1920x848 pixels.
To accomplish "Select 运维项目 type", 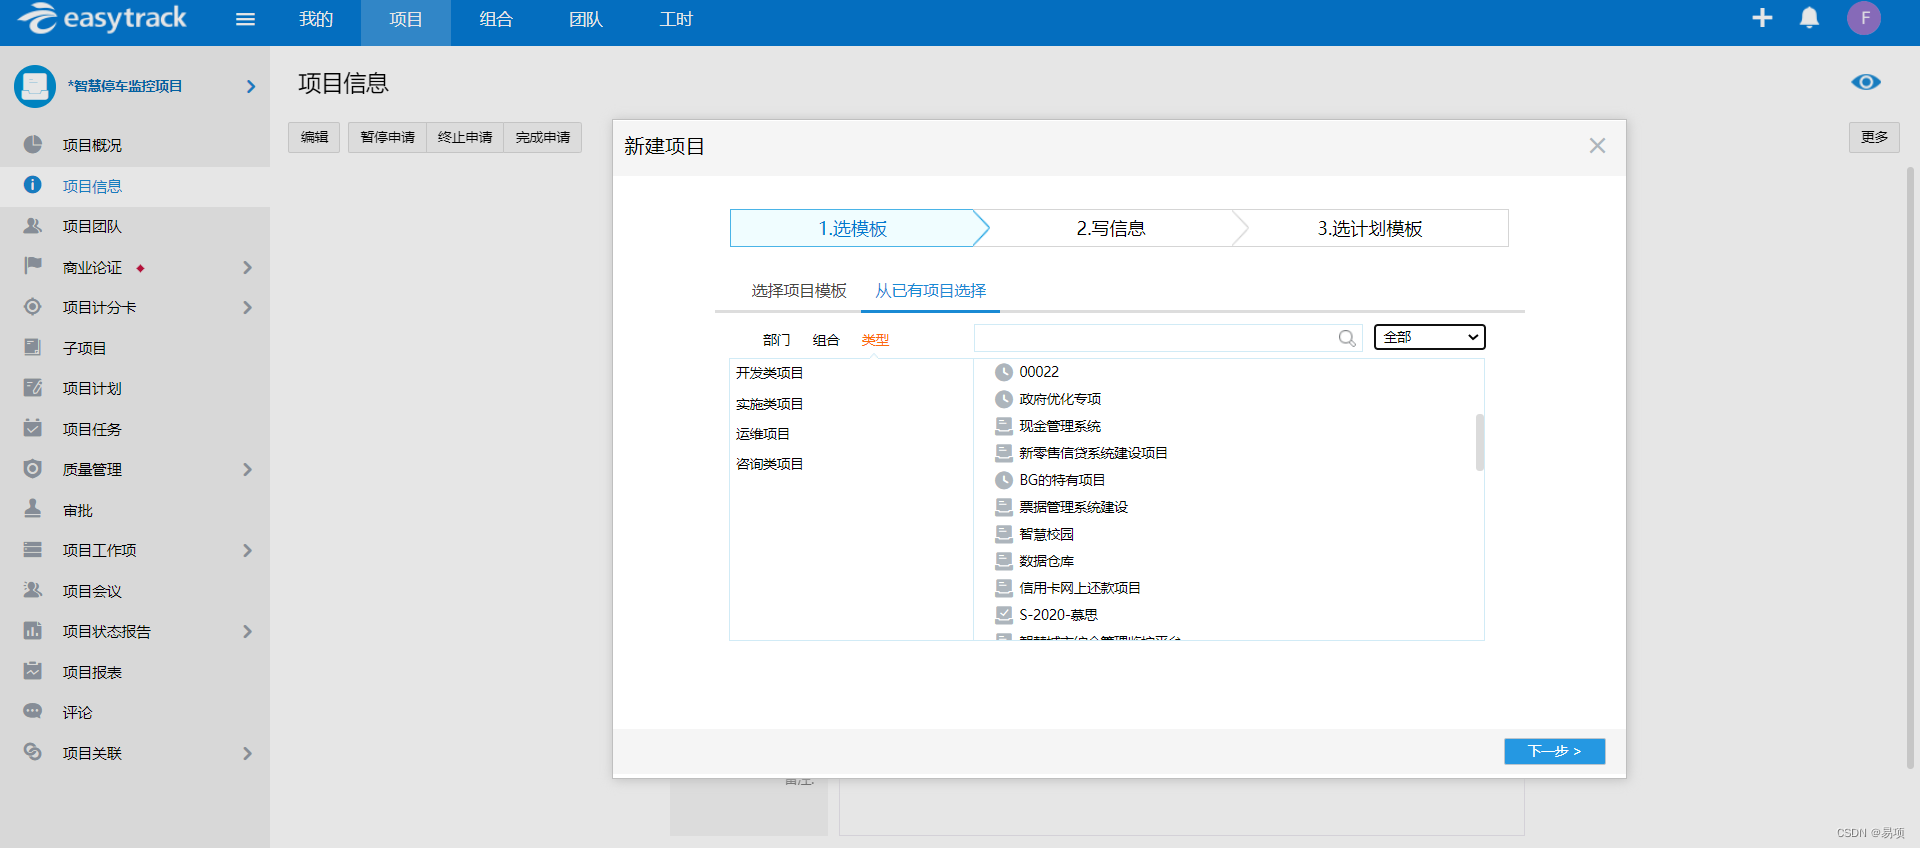I will click(x=763, y=434).
